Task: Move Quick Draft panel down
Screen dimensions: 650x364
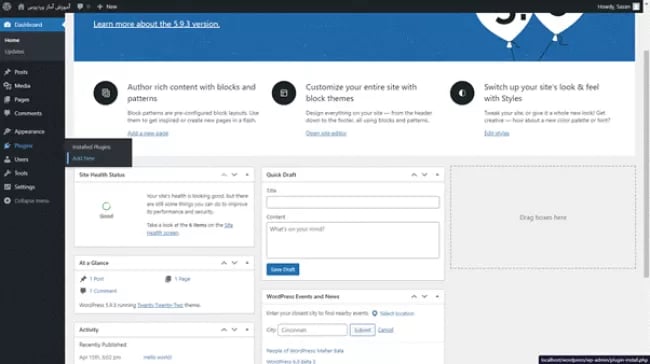Action: tap(424, 175)
